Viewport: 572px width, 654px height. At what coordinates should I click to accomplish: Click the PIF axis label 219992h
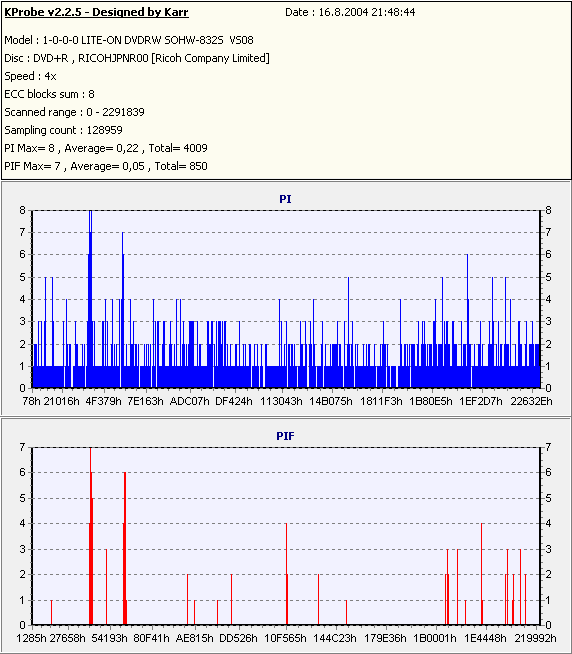(535, 638)
